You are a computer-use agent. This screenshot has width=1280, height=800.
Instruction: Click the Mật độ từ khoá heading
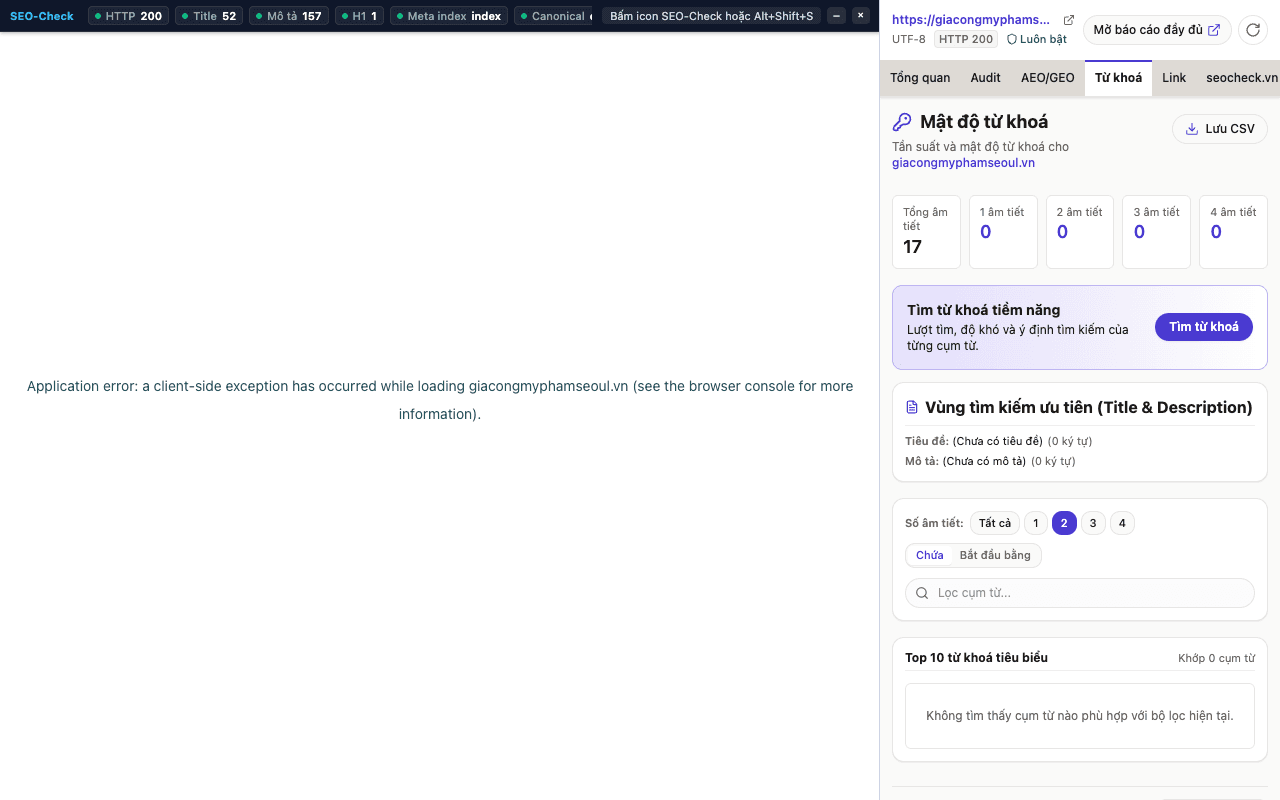984,122
